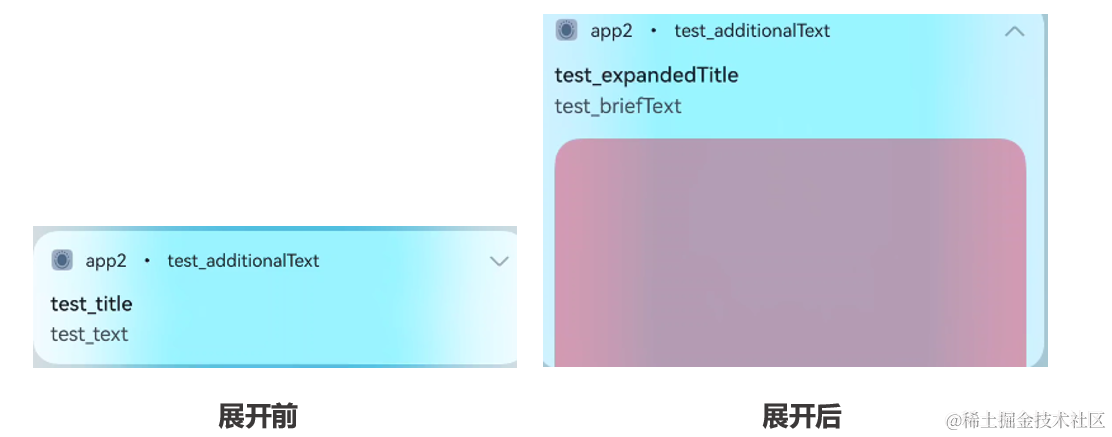The width and height of the screenshot is (1112, 437).
Task: Select the test_briefText summary line
Action: point(618,106)
